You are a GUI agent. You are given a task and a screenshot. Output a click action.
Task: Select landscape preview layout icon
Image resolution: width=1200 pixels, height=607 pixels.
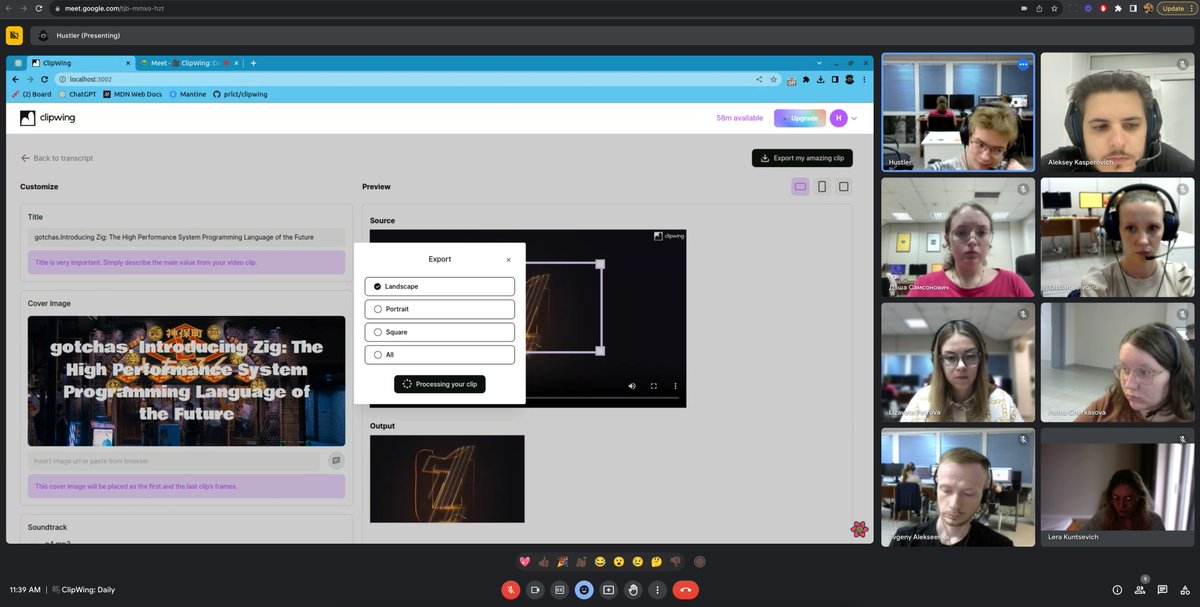point(800,187)
